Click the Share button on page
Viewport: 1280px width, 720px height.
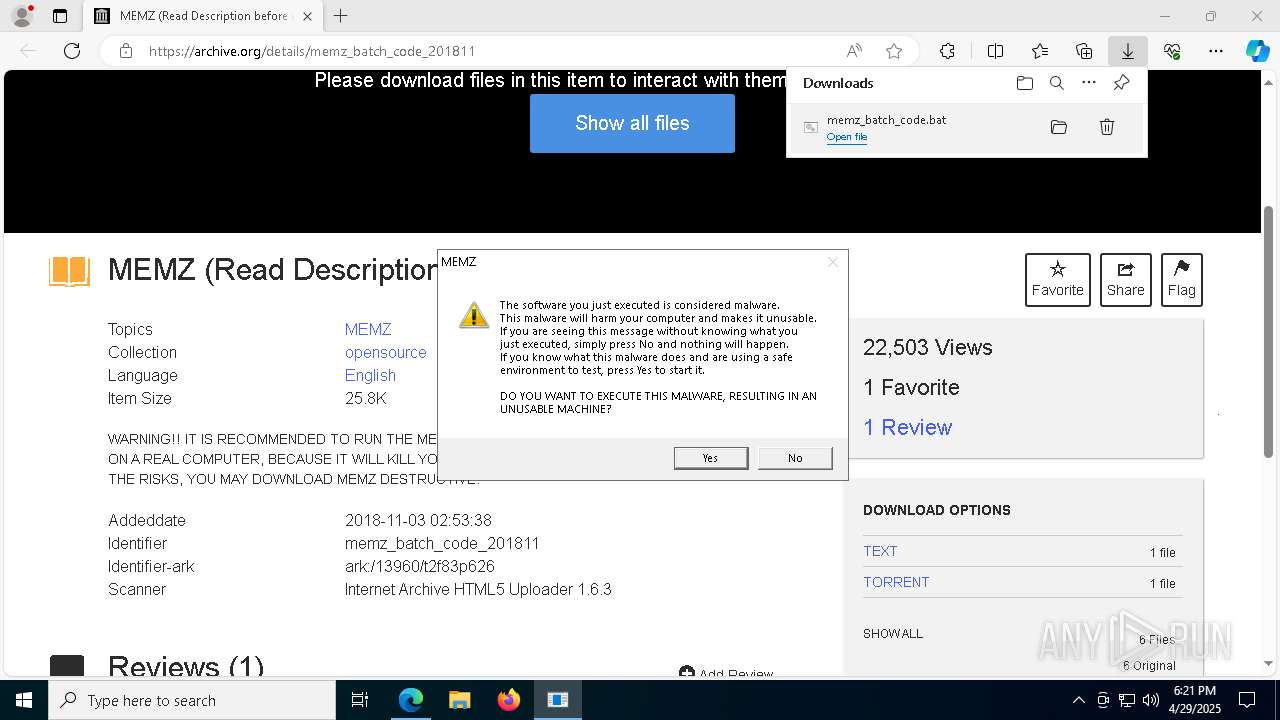coord(1125,280)
